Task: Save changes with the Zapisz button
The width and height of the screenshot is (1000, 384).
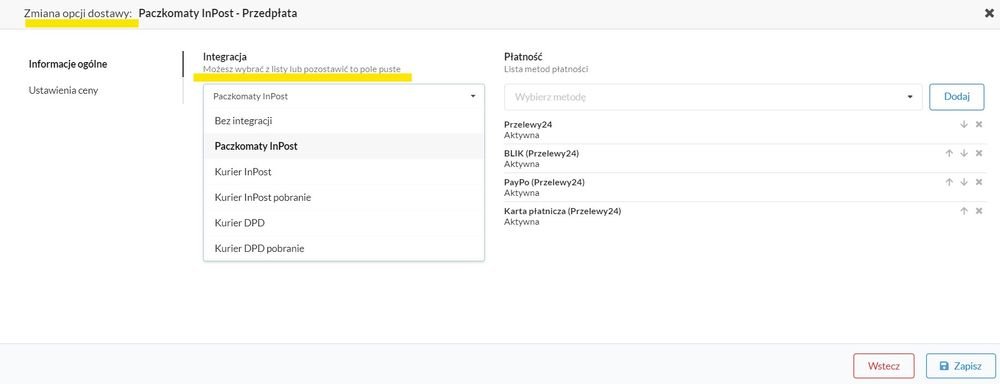Action: coord(960,366)
